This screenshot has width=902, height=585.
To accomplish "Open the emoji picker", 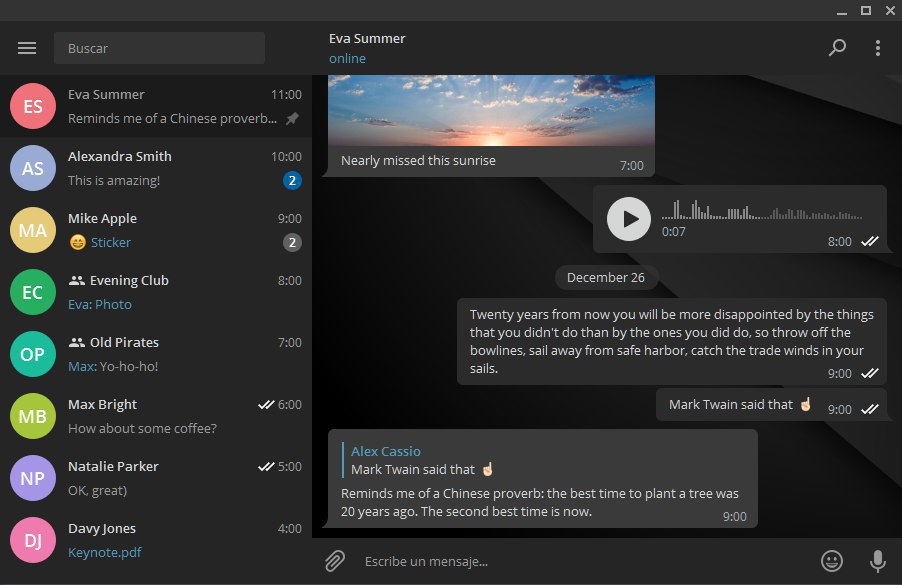I will (x=831, y=561).
